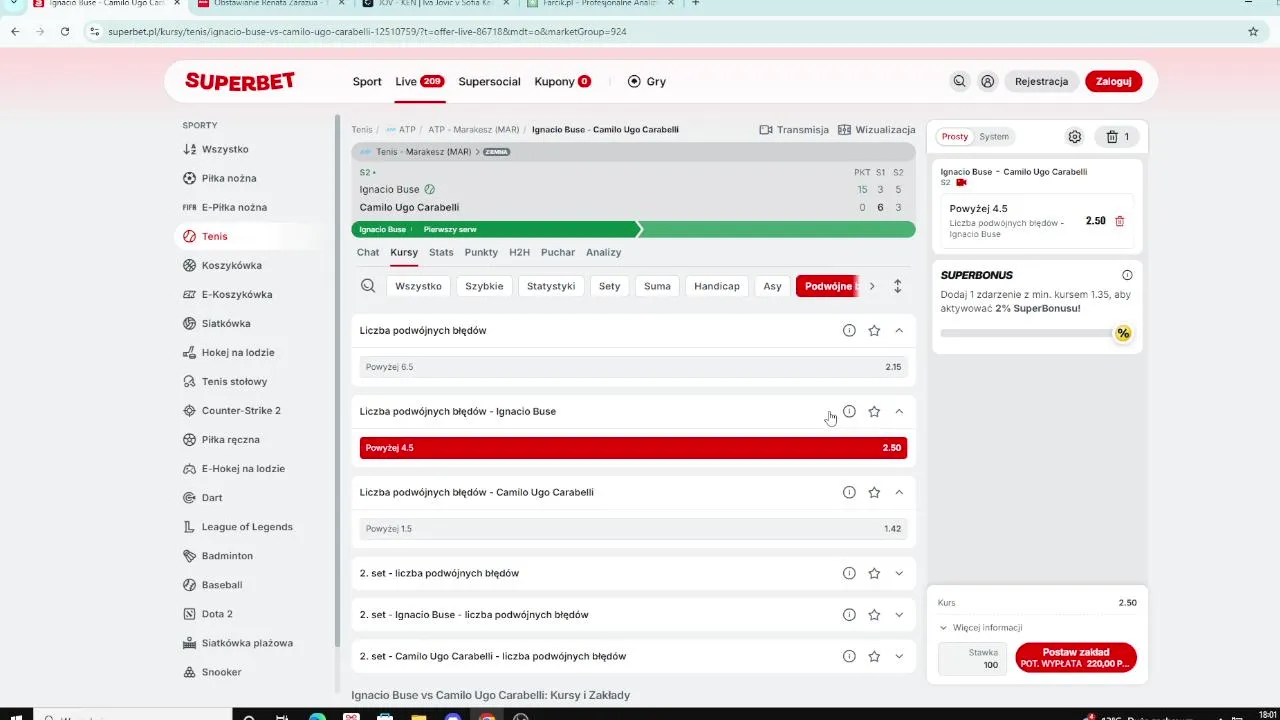The image size is (1280, 720).
Task: Select Piłka nożna in sports sidebar
Action: click(229, 178)
